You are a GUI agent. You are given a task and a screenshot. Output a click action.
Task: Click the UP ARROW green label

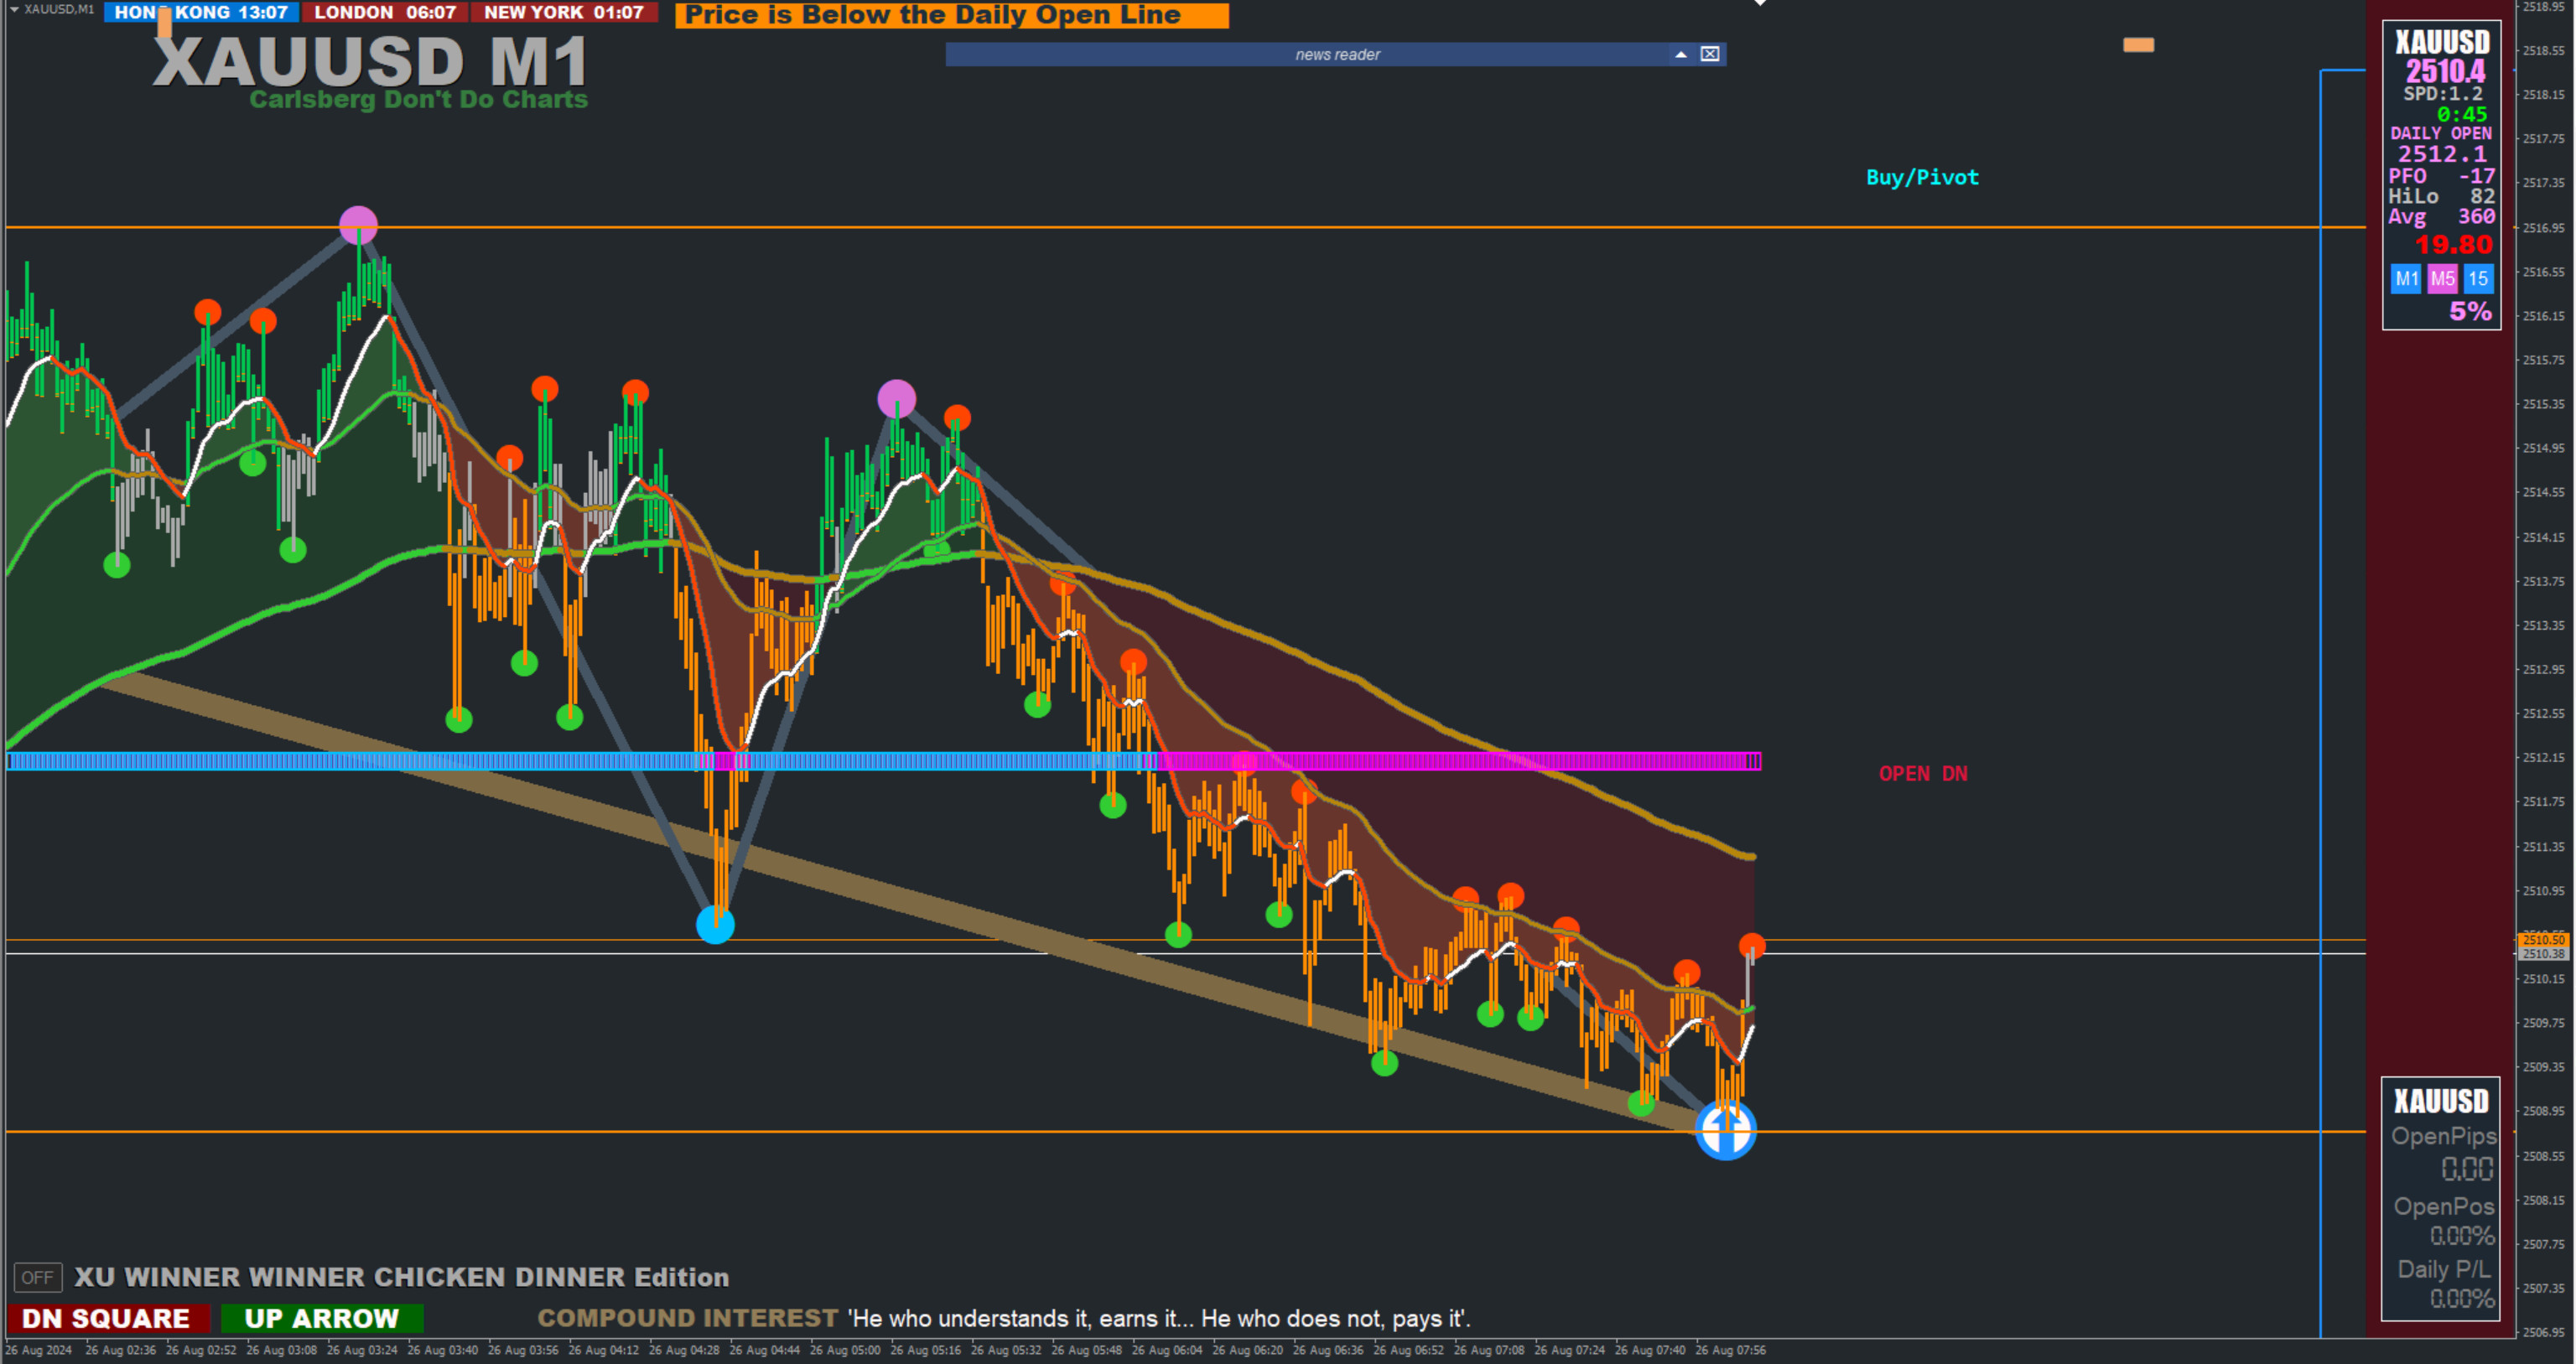click(x=321, y=1318)
